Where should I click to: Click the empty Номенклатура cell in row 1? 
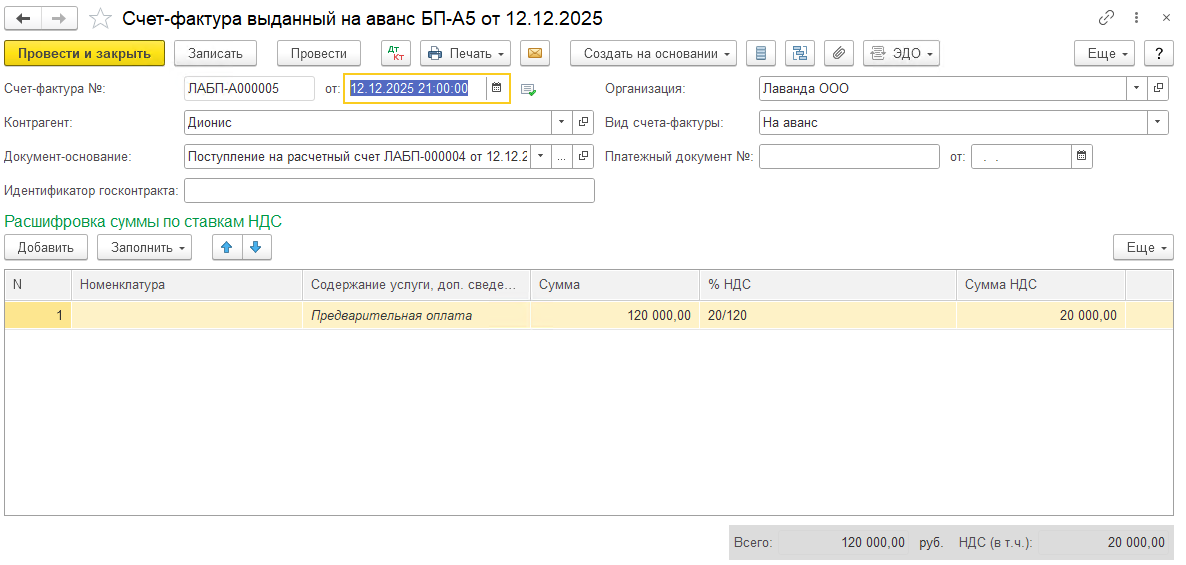click(187, 315)
